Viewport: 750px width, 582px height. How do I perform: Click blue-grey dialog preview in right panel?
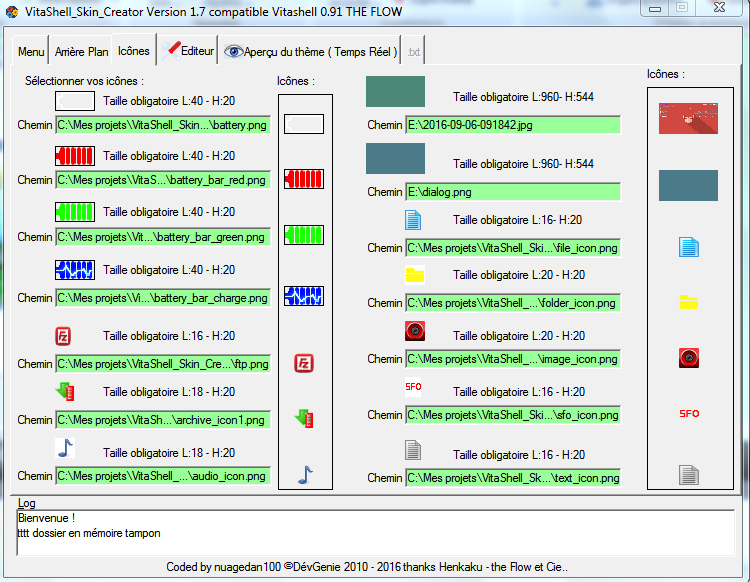(x=688, y=185)
